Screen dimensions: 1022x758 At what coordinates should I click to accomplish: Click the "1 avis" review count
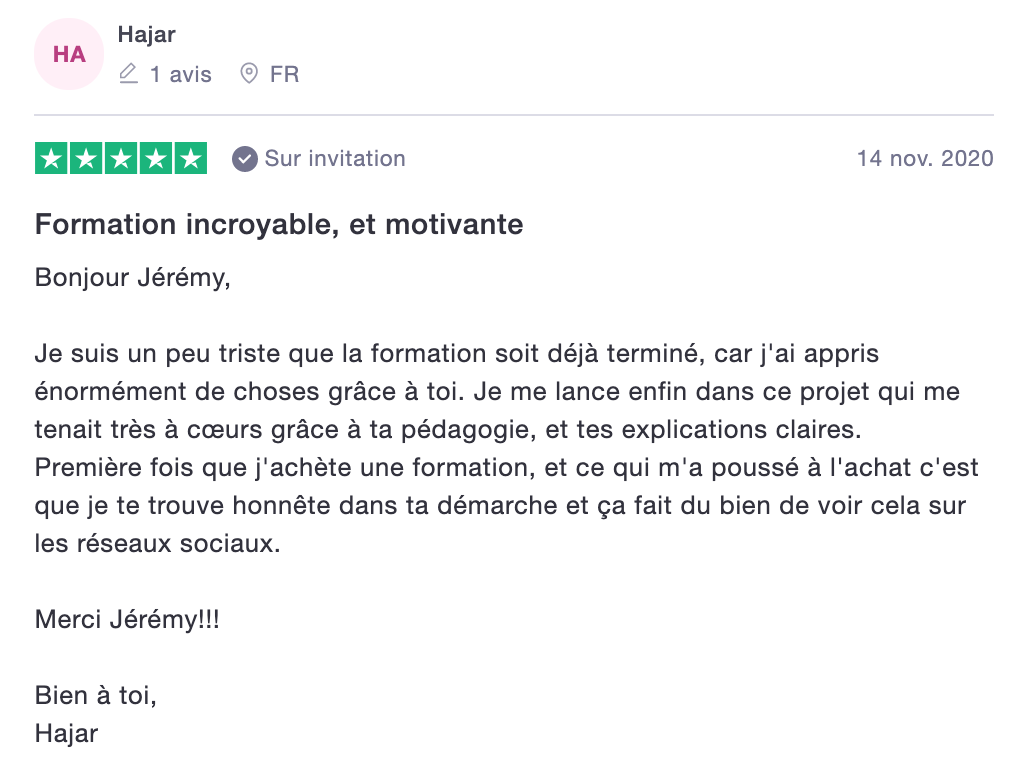tap(180, 74)
